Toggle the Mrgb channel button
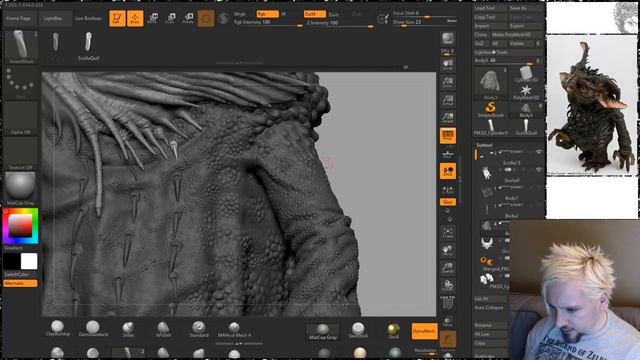Viewport: 640px width, 360px height. click(x=240, y=14)
